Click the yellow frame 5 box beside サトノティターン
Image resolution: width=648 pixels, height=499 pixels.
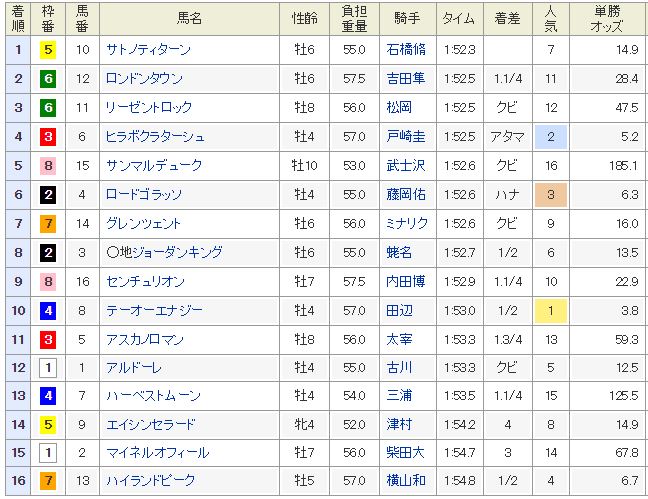pos(48,49)
